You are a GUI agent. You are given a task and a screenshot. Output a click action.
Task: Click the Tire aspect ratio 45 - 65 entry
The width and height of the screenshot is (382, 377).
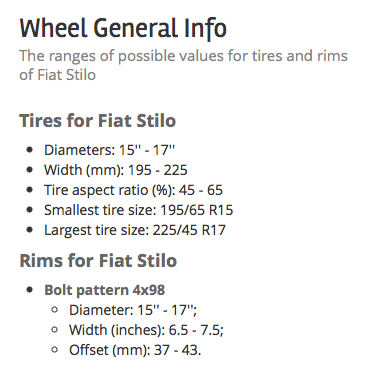133,190
